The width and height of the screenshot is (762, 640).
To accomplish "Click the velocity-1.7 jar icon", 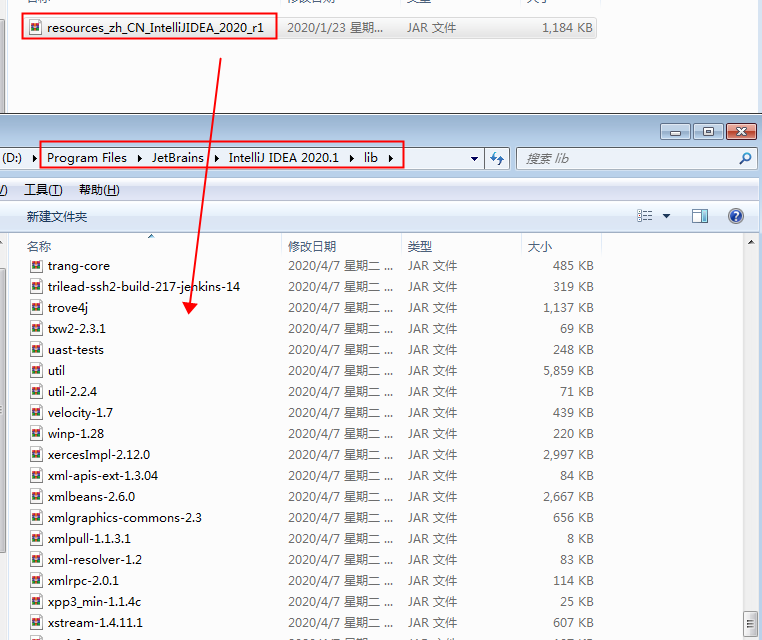I will pyautogui.click(x=36, y=413).
